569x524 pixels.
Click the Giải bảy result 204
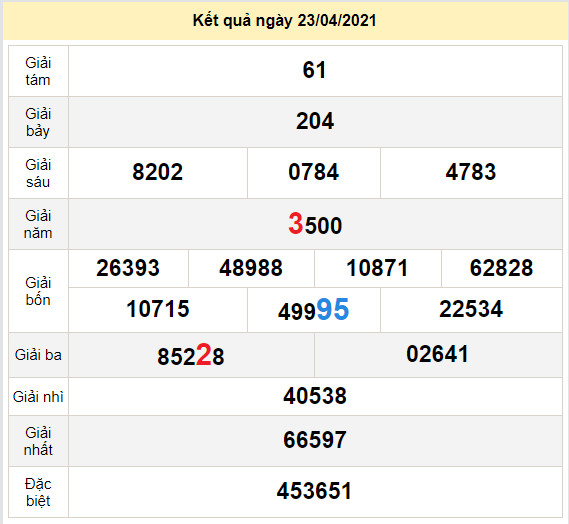[x=315, y=121]
